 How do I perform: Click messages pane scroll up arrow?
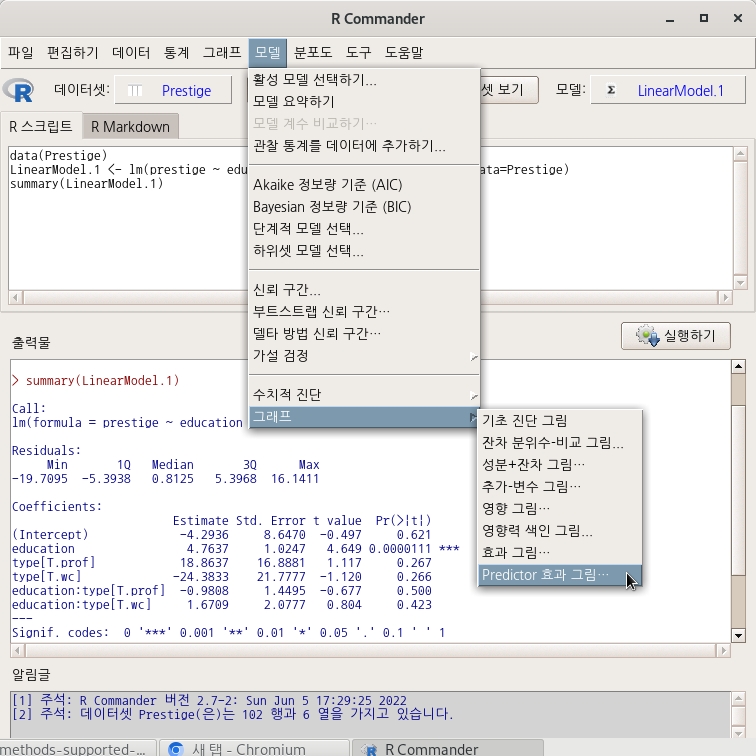739,698
